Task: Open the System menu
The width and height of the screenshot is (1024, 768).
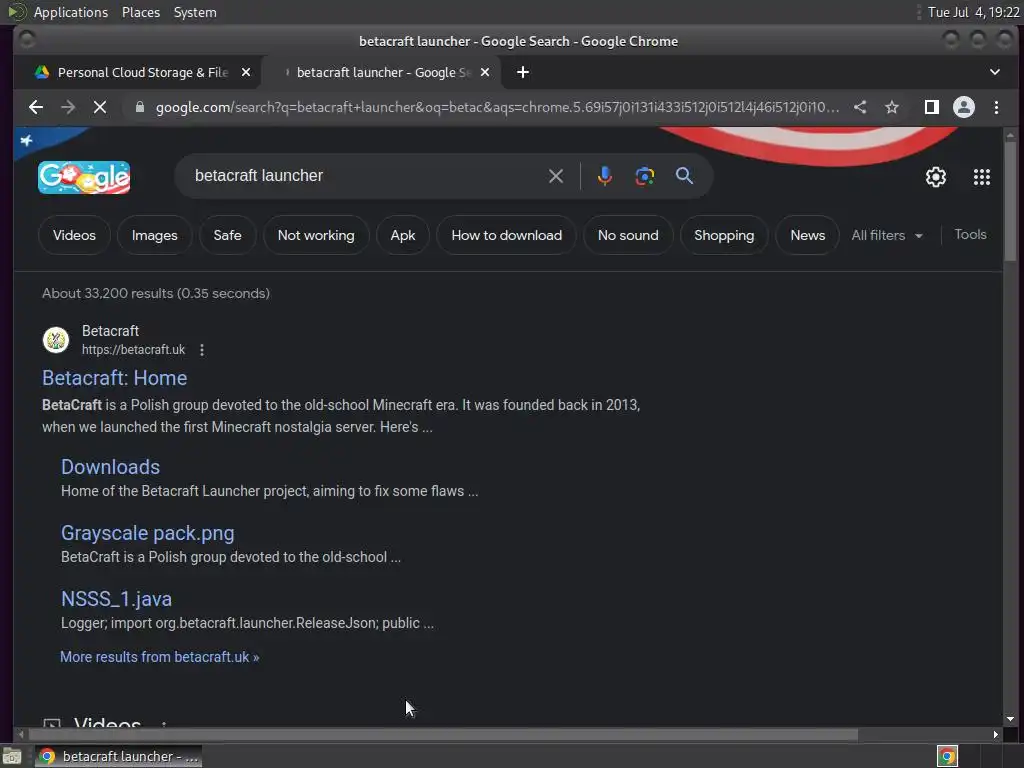Action: coord(195,12)
